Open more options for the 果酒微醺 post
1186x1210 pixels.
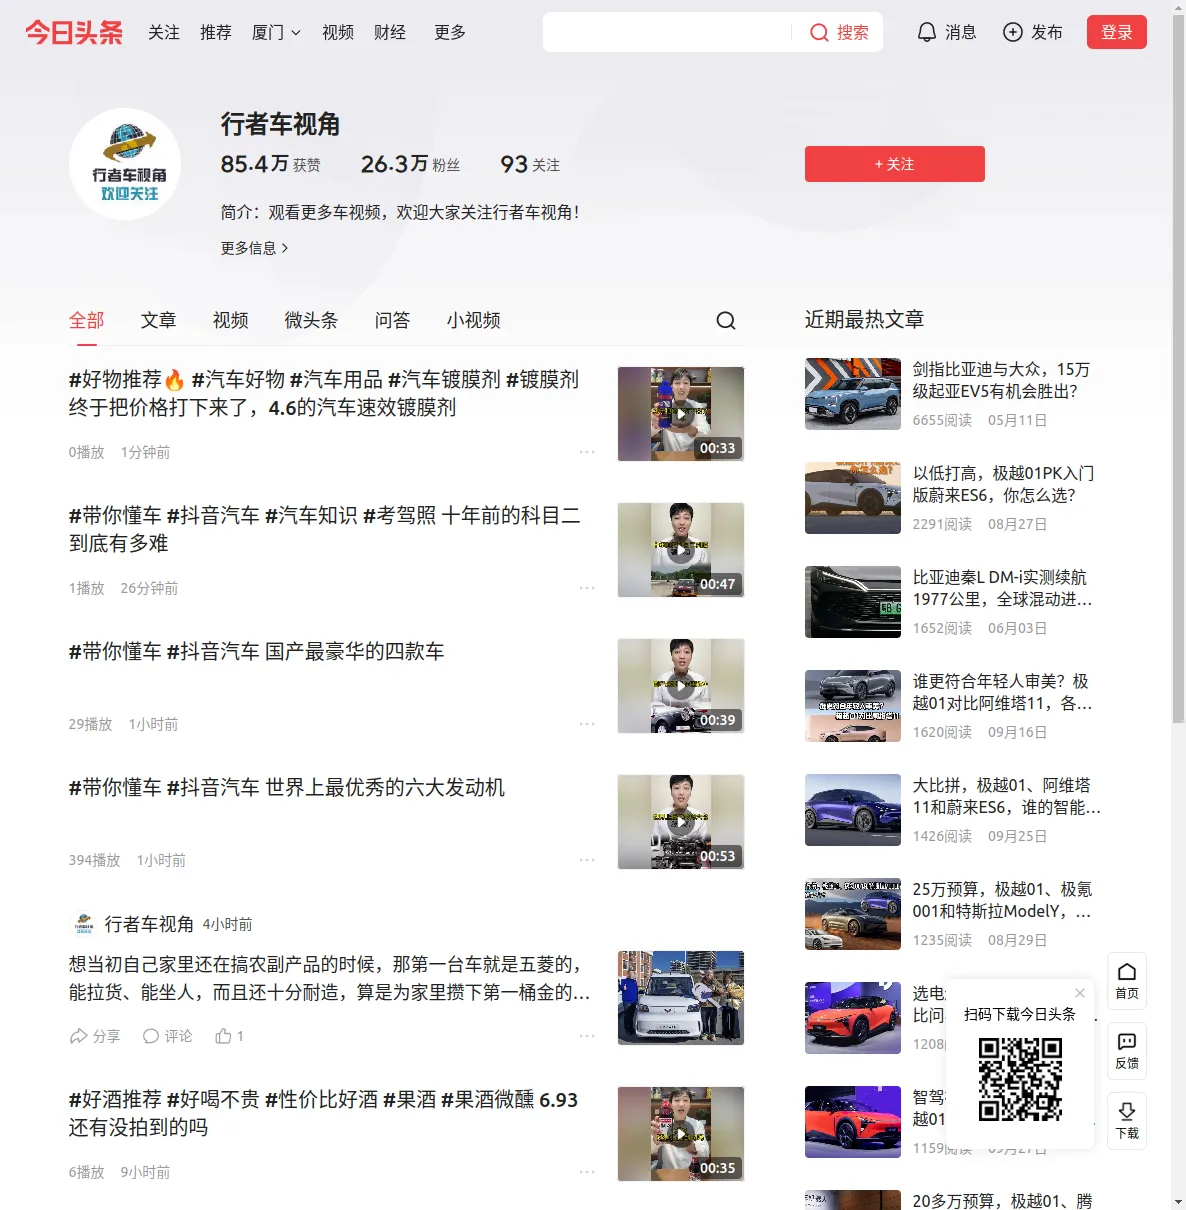click(x=587, y=1172)
